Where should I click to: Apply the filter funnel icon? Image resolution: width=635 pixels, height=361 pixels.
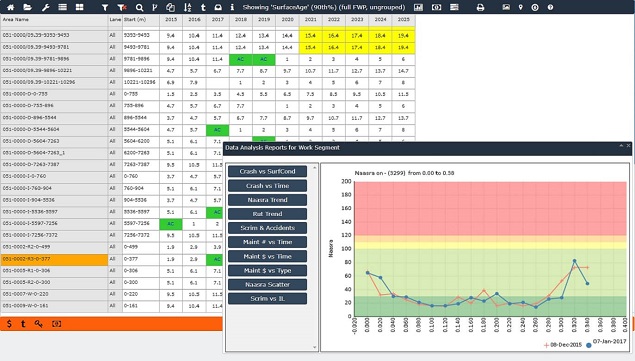(104, 7)
